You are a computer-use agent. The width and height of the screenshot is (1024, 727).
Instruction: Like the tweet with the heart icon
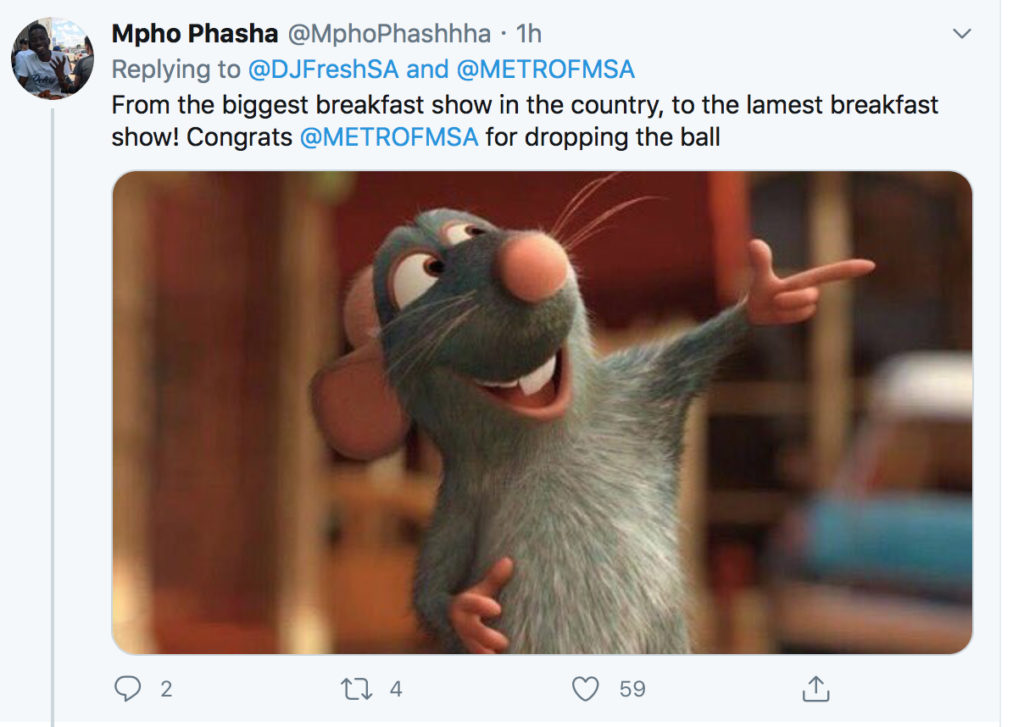coord(585,688)
